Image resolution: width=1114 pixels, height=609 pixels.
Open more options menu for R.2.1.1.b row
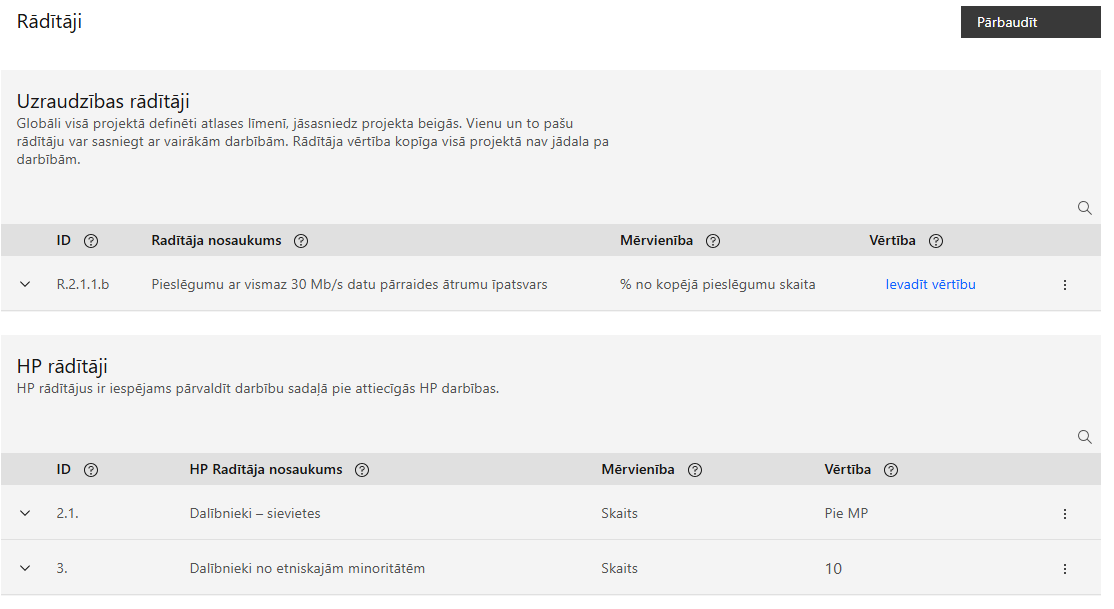pos(1064,285)
